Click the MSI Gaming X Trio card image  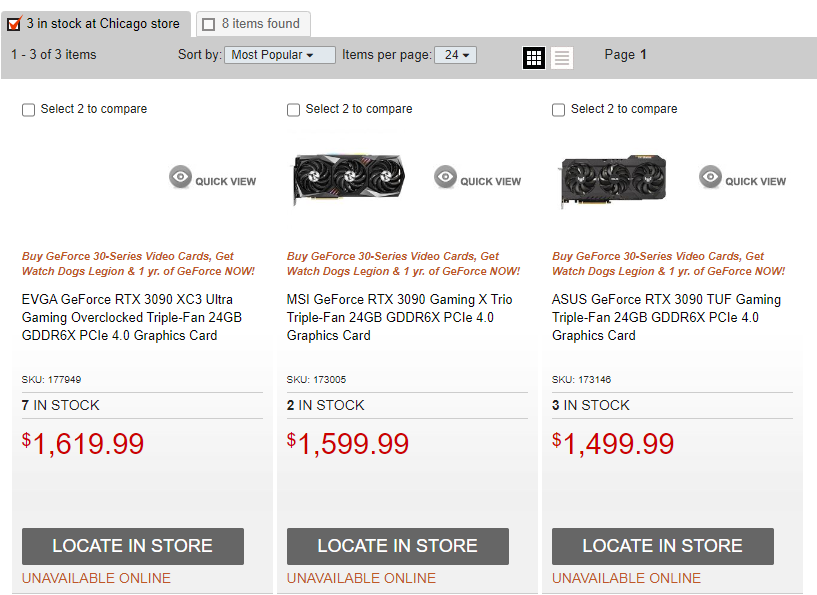coord(348,180)
